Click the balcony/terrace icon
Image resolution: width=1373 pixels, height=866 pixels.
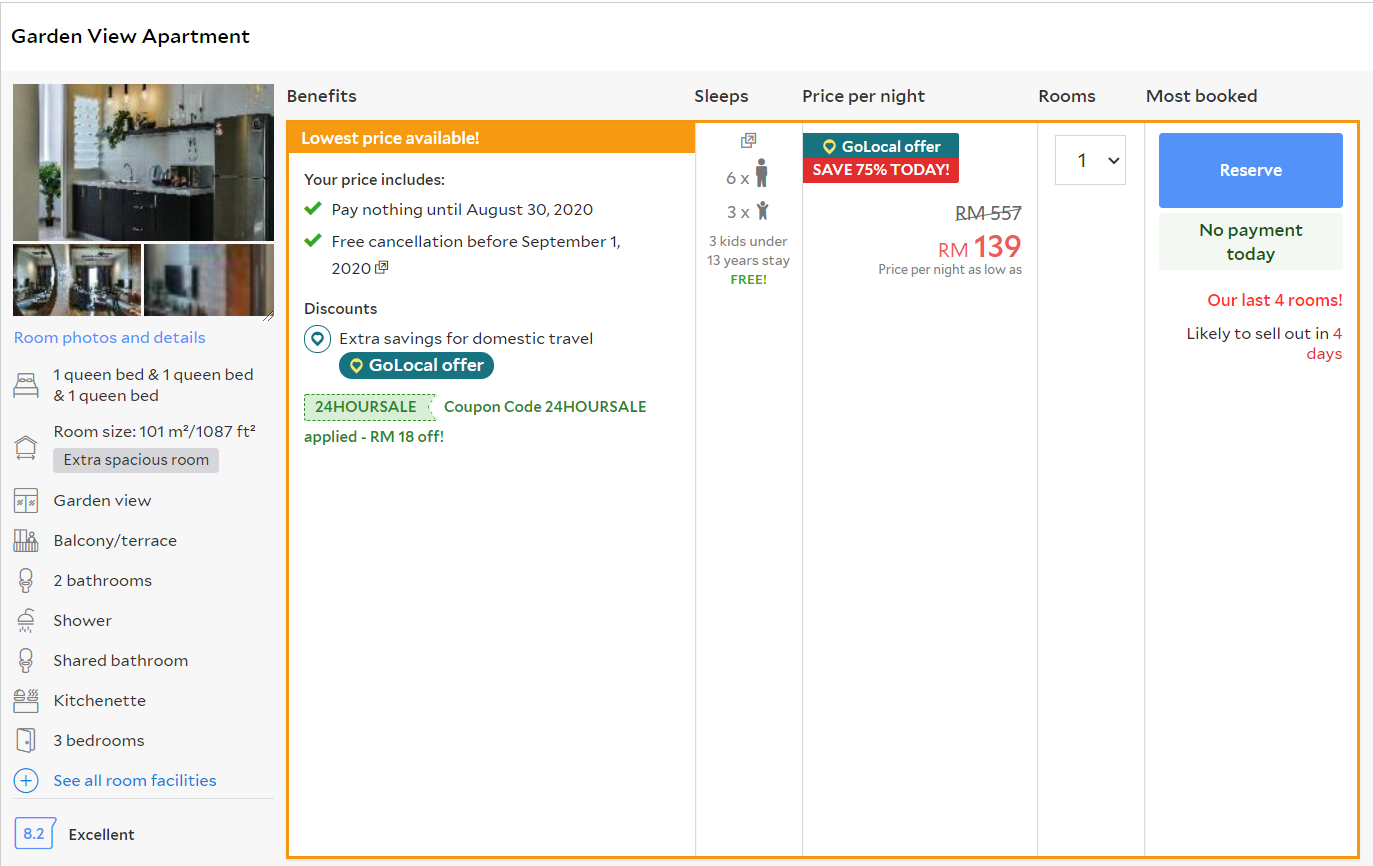click(x=26, y=541)
